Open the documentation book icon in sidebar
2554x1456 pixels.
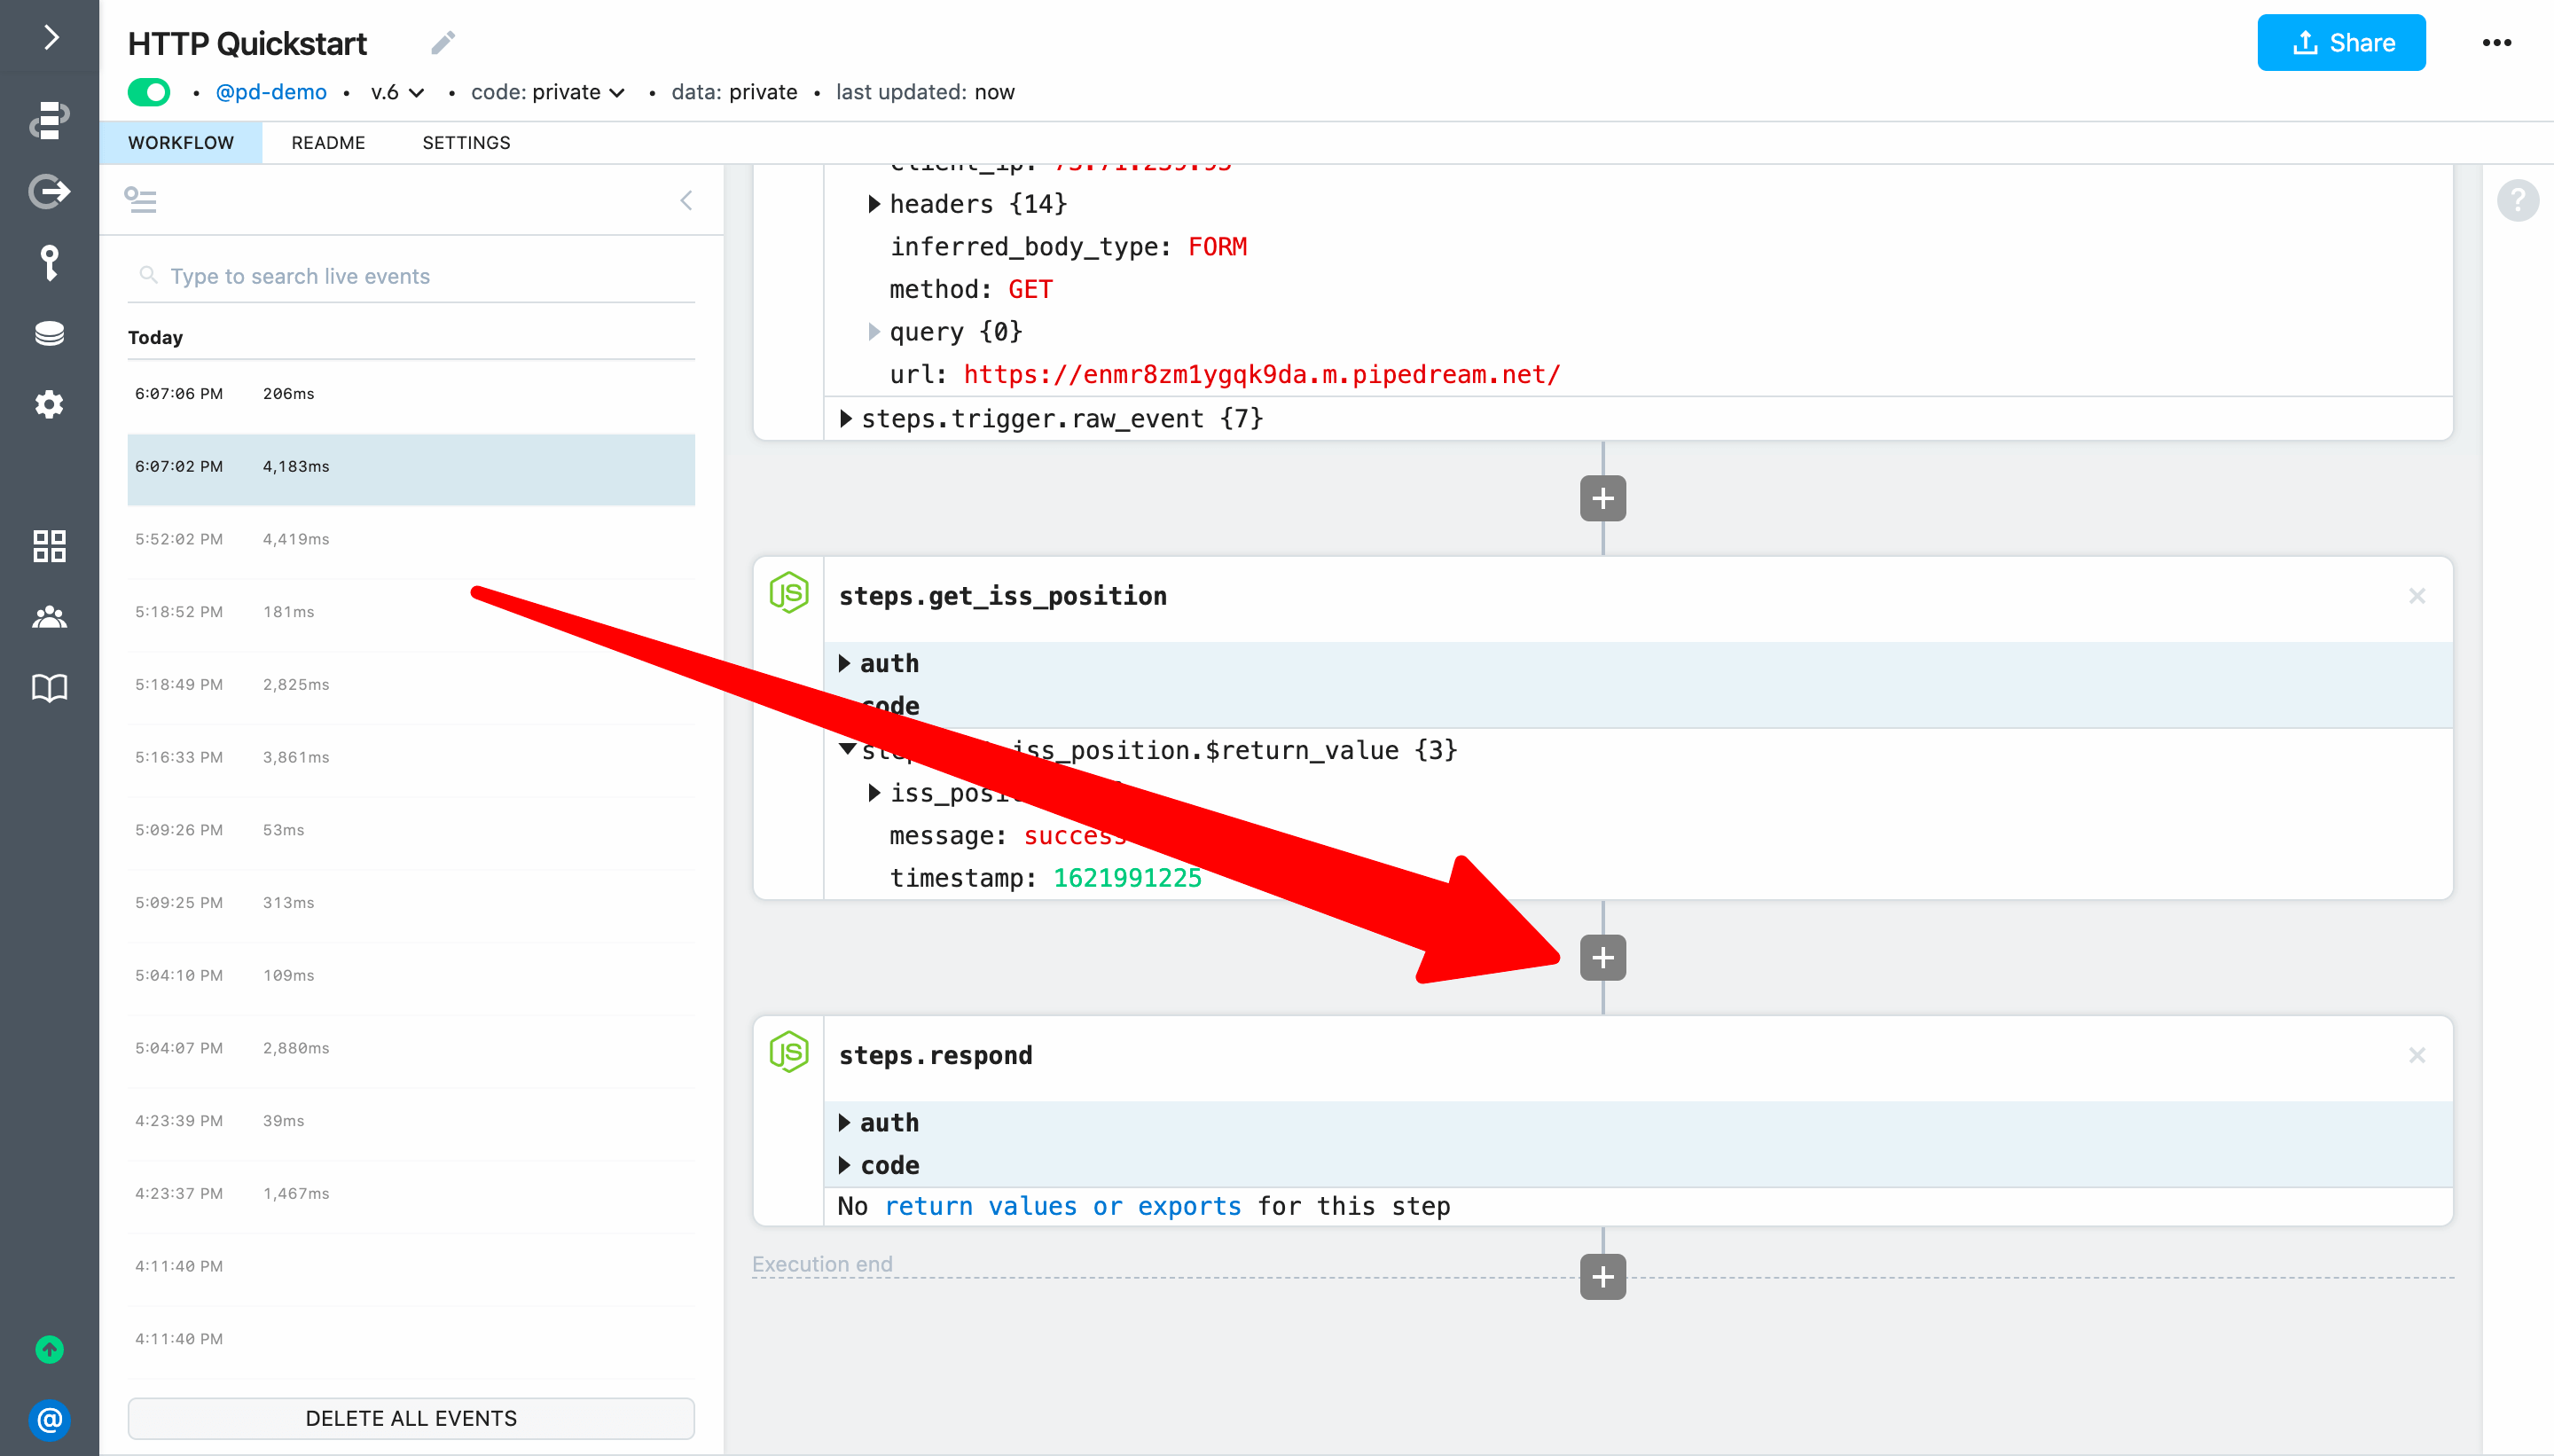coord(49,688)
